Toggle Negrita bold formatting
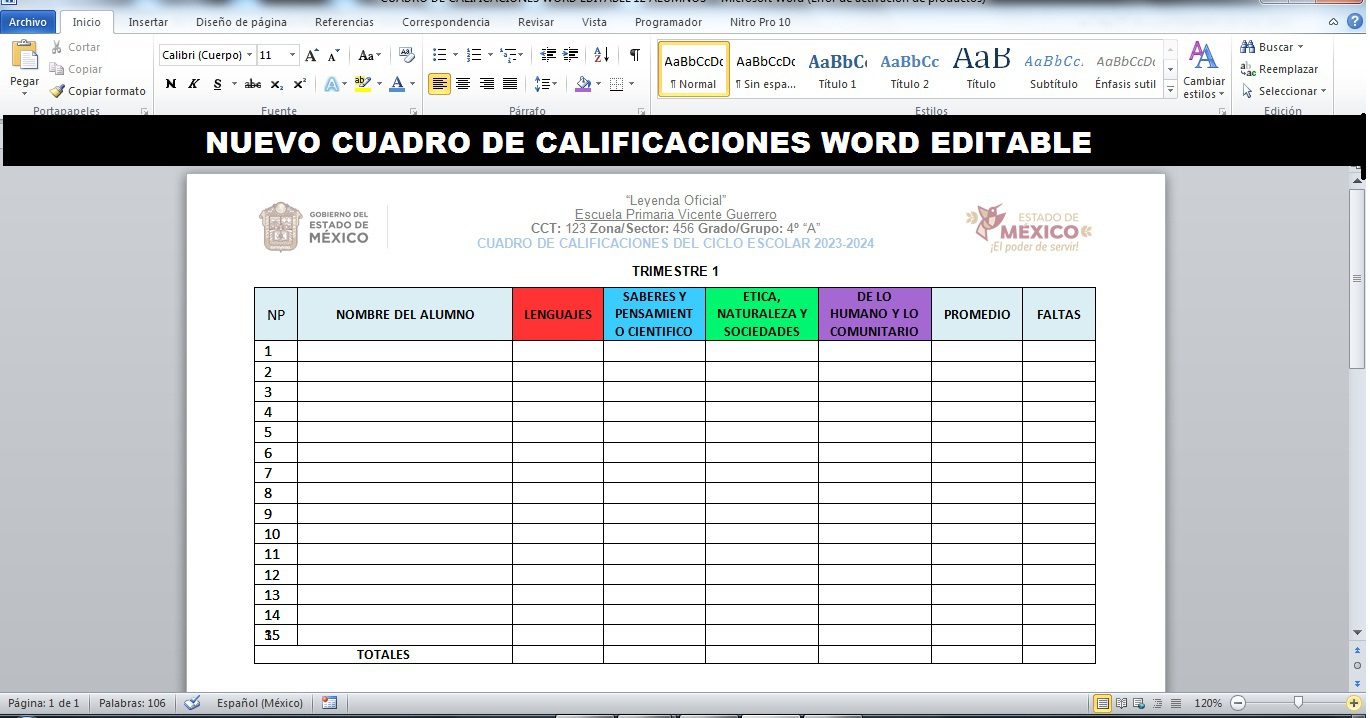This screenshot has height=718, width=1370. tap(171, 84)
